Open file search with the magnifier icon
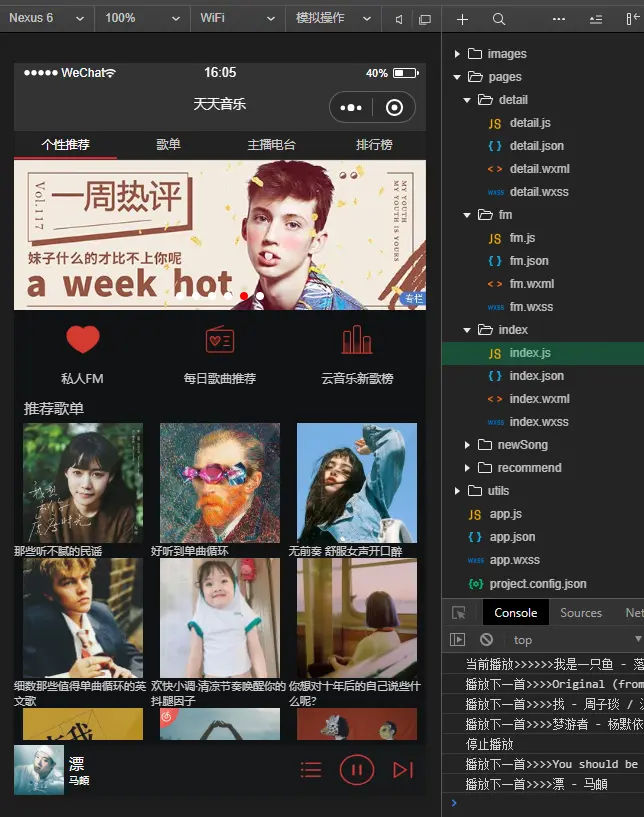This screenshot has height=817, width=644. pos(499,19)
